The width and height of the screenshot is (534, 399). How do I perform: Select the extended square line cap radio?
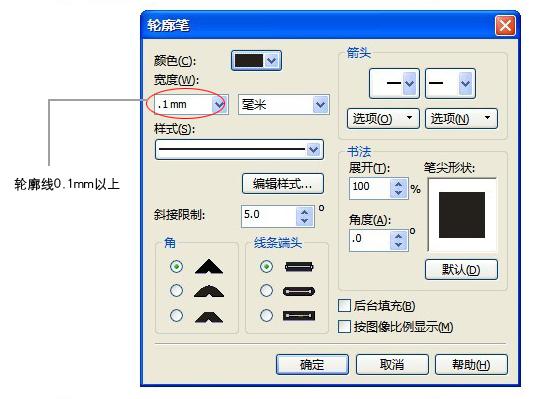pyautogui.click(x=266, y=315)
